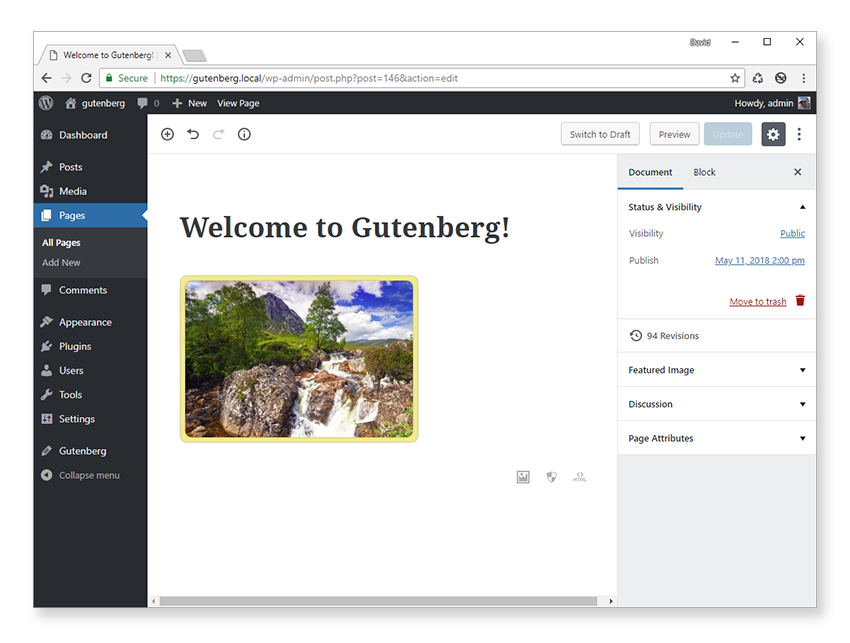850x643 pixels.
Task: Click the circular blocked extension icon
Action: click(781, 78)
